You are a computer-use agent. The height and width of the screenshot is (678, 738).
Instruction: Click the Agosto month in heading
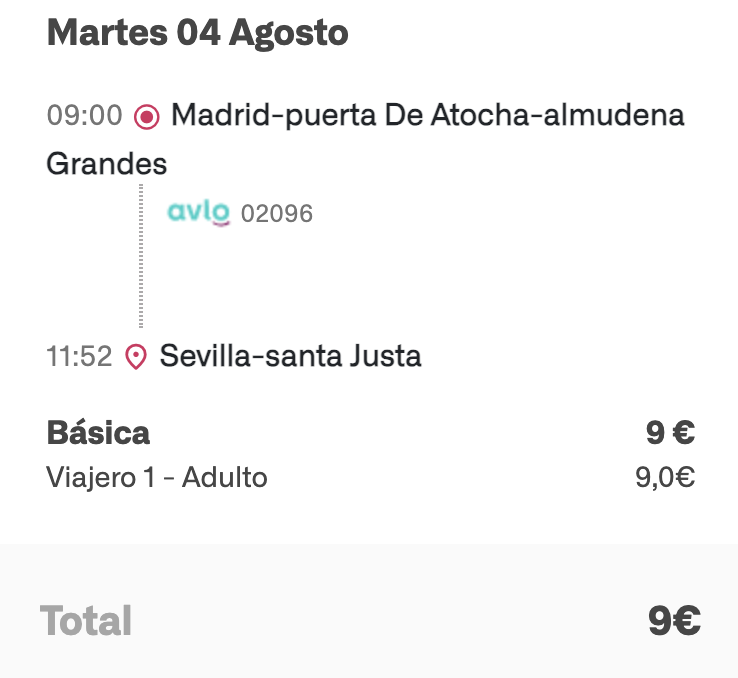pyautogui.click(x=289, y=33)
